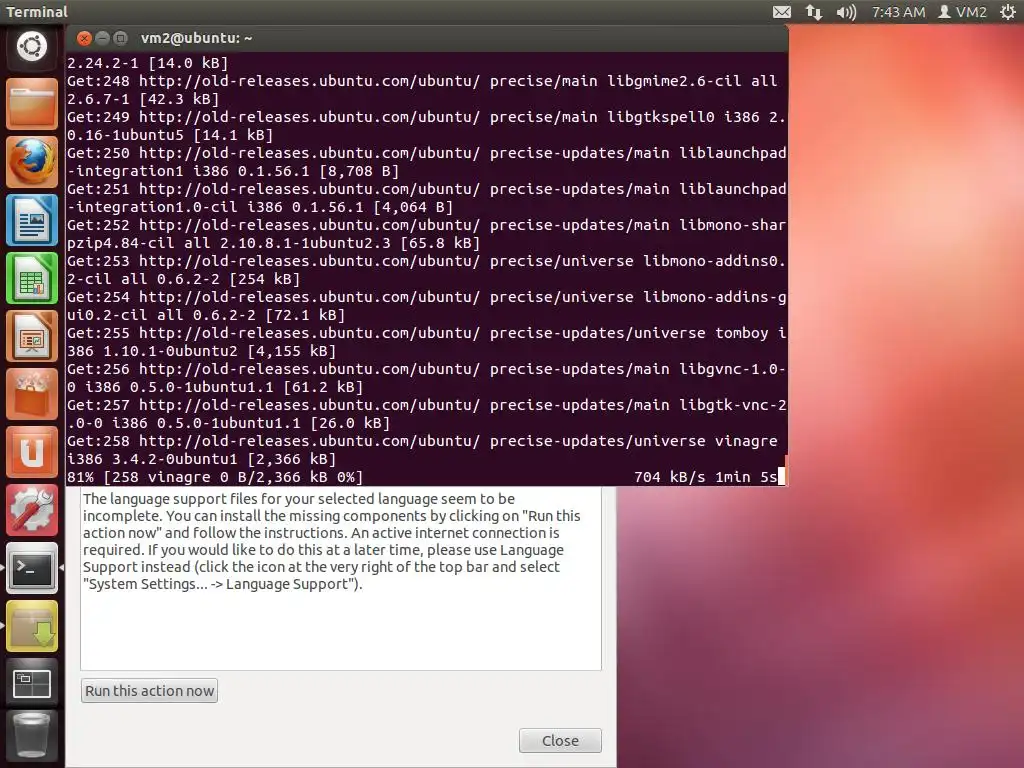Select the Terminal launcher icon
The height and width of the screenshot is (768, 1024).
point(31,569)
